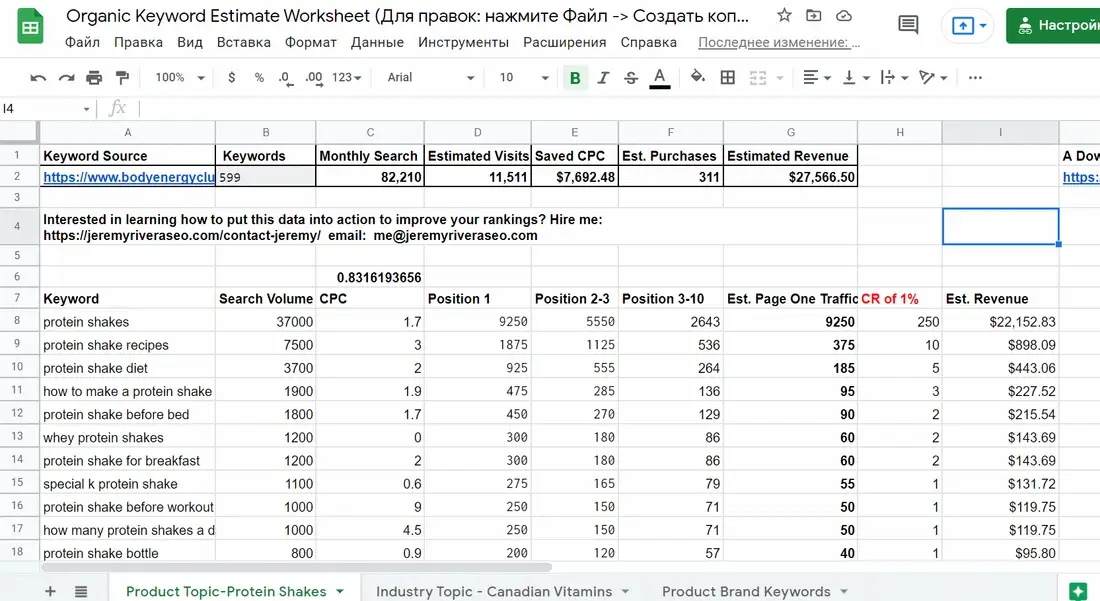Check cloud save status icon

844,15
